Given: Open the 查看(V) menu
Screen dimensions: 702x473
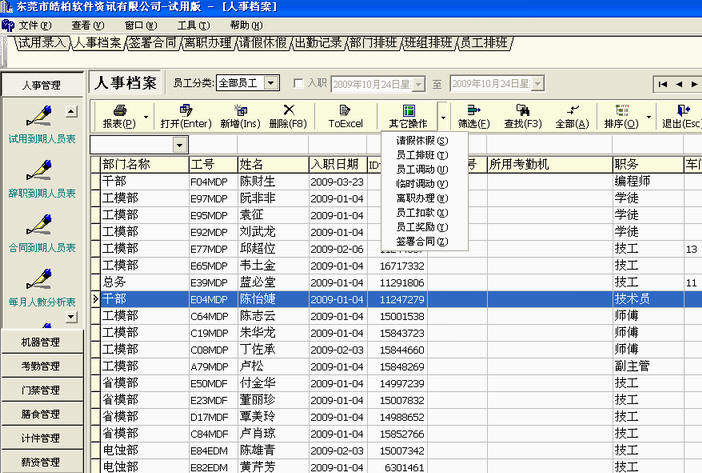Looking at the screenshot, I should [88, 26].
